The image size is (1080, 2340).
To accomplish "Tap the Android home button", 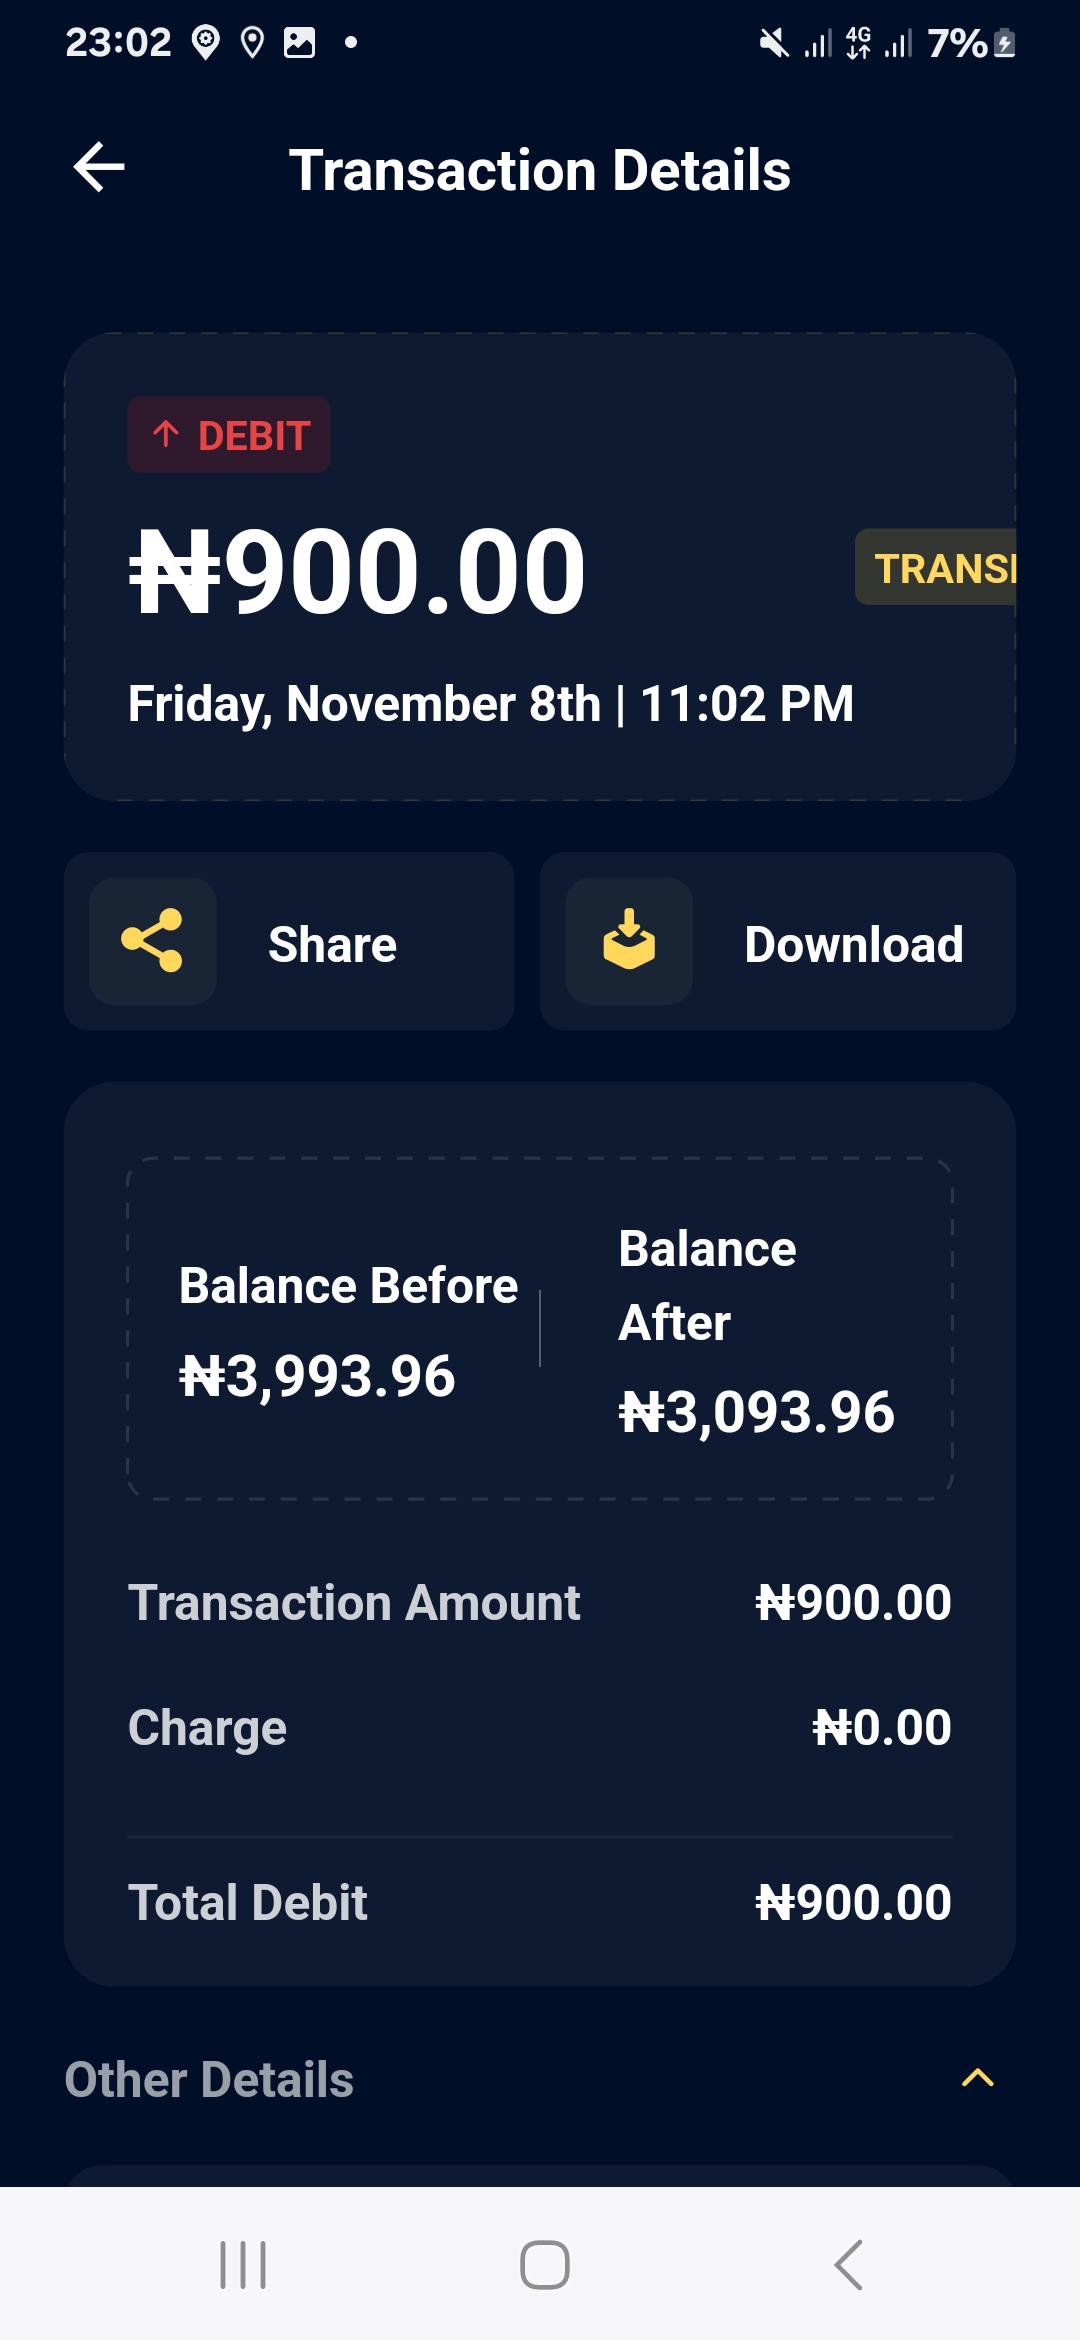I will click(544, 2265).
